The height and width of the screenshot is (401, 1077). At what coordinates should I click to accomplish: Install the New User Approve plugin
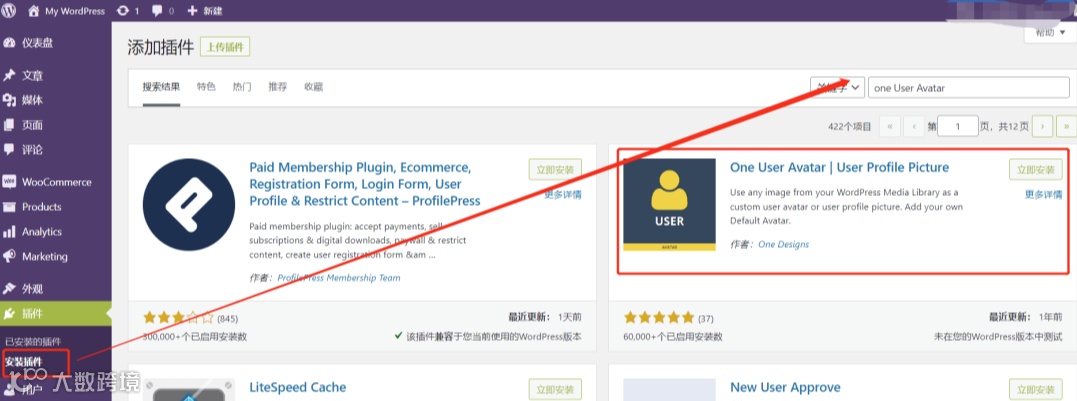pos(1035,389)
